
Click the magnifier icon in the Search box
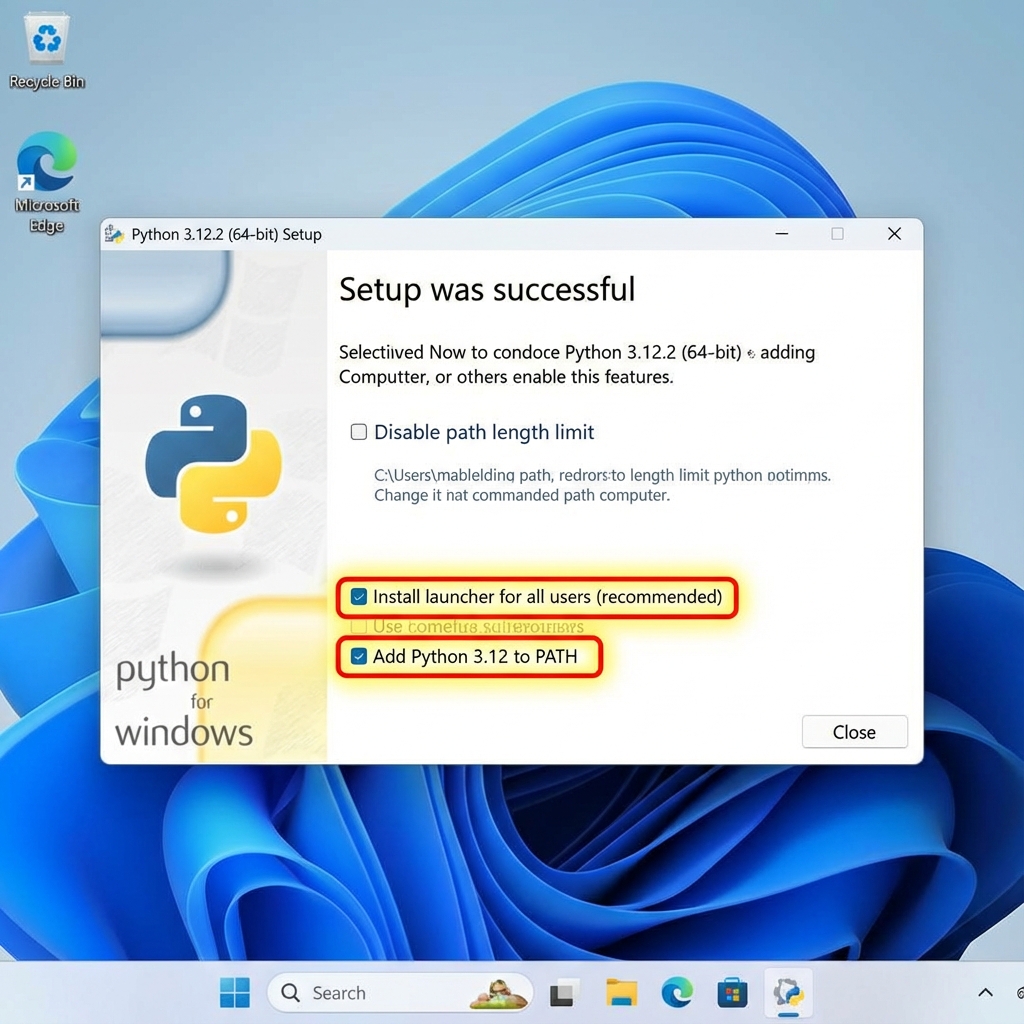pyautogui.click(x=290, y=993)
